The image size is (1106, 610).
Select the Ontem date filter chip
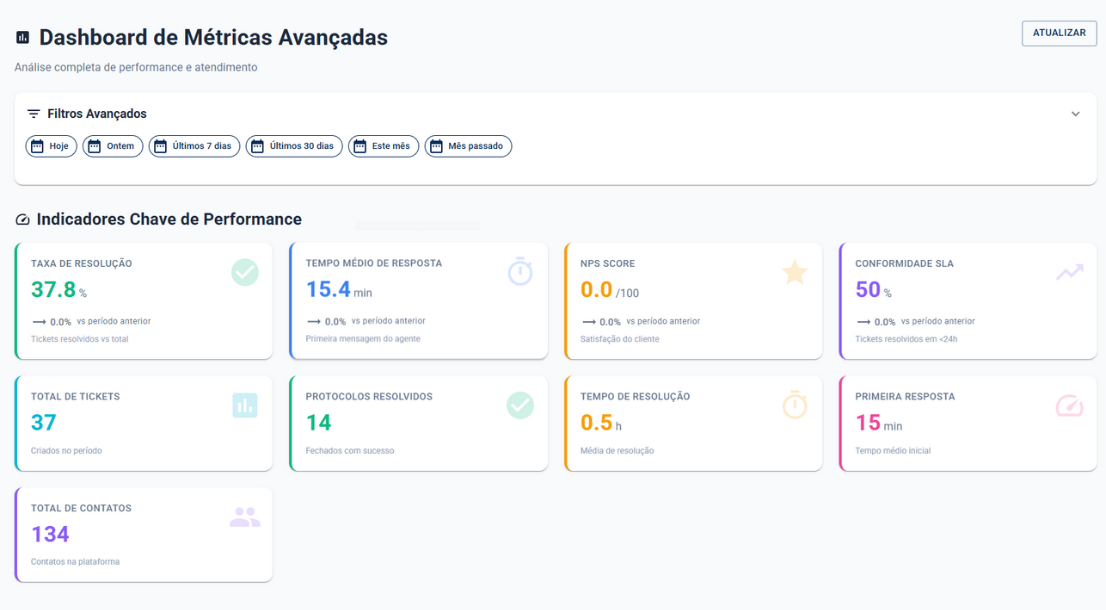[x=113, y=146]
